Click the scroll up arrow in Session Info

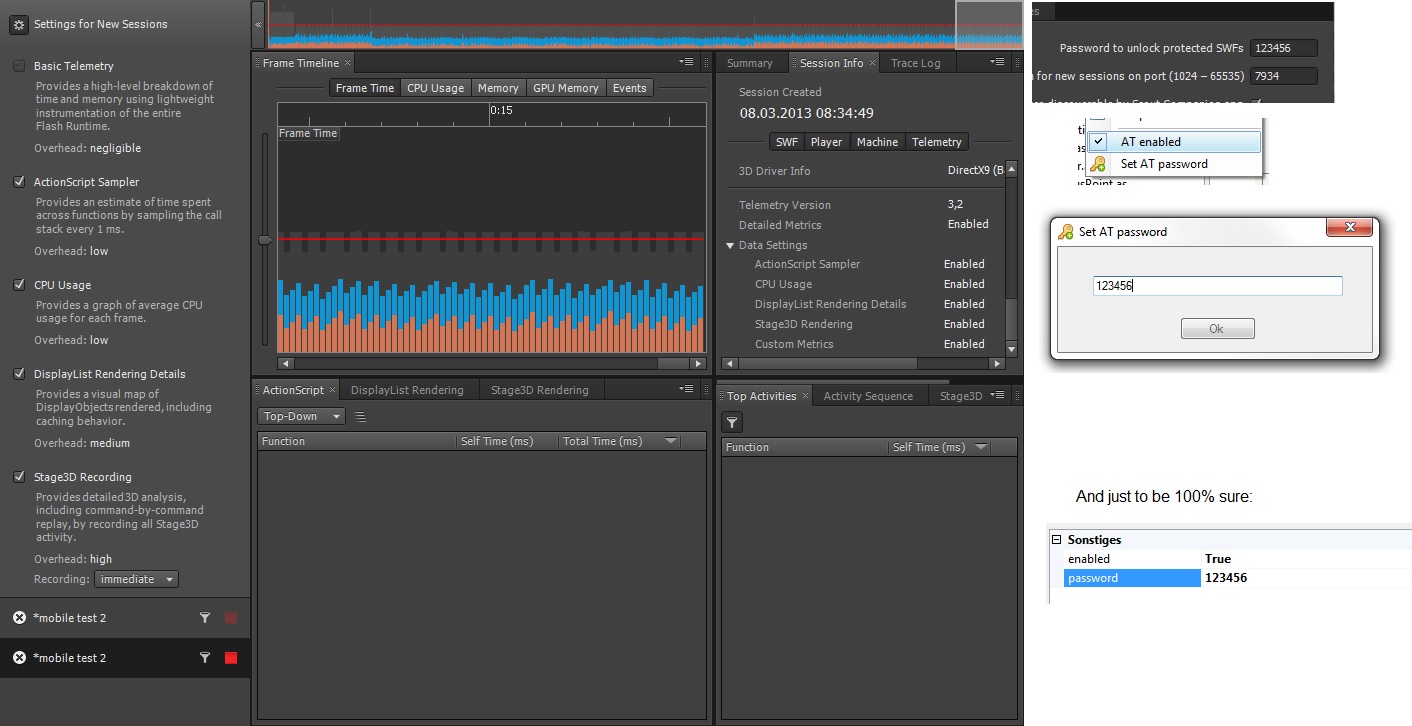(1011, 169)
